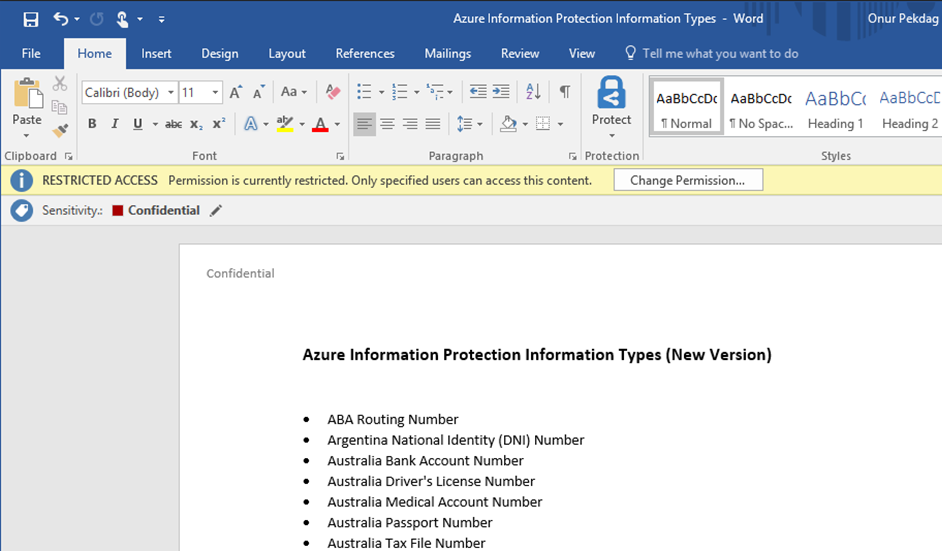Image resolution: width=942 pixels, height=551 pixels.
Task: Open the Font dialog launcher
Action: (x=341, y=156)
